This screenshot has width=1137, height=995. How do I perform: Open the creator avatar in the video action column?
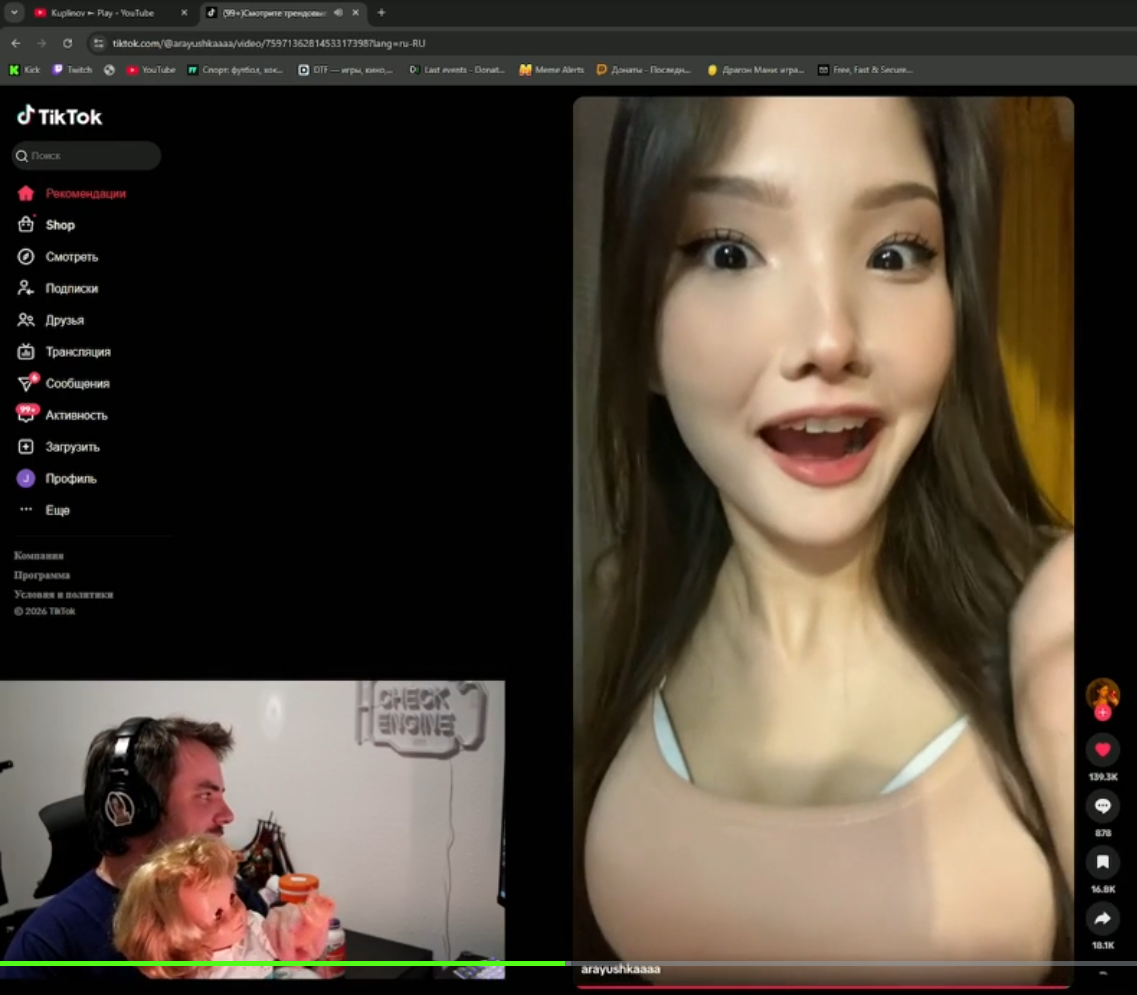pos(1102,693)
